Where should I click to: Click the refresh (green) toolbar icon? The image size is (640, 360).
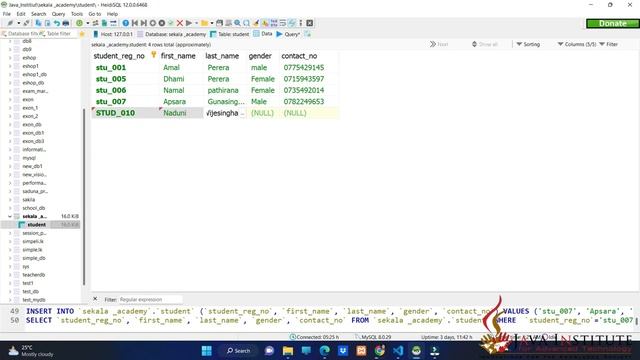[79, 23]
